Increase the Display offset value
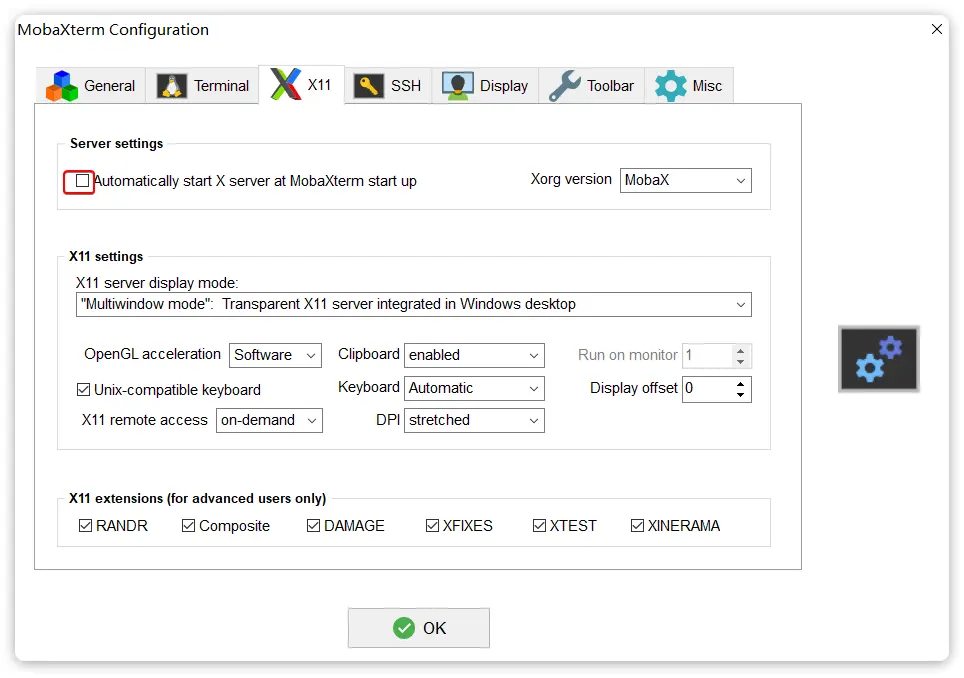Screen dimensions: 964x678 pos(740,383)
